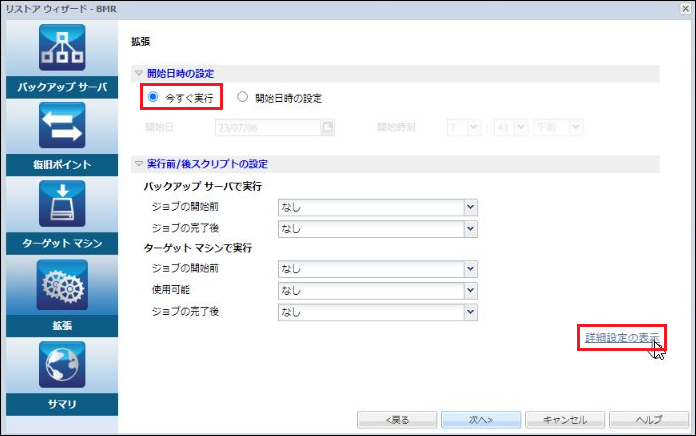
Task: Click the <戻る button
Action: [x=397, y=420]
